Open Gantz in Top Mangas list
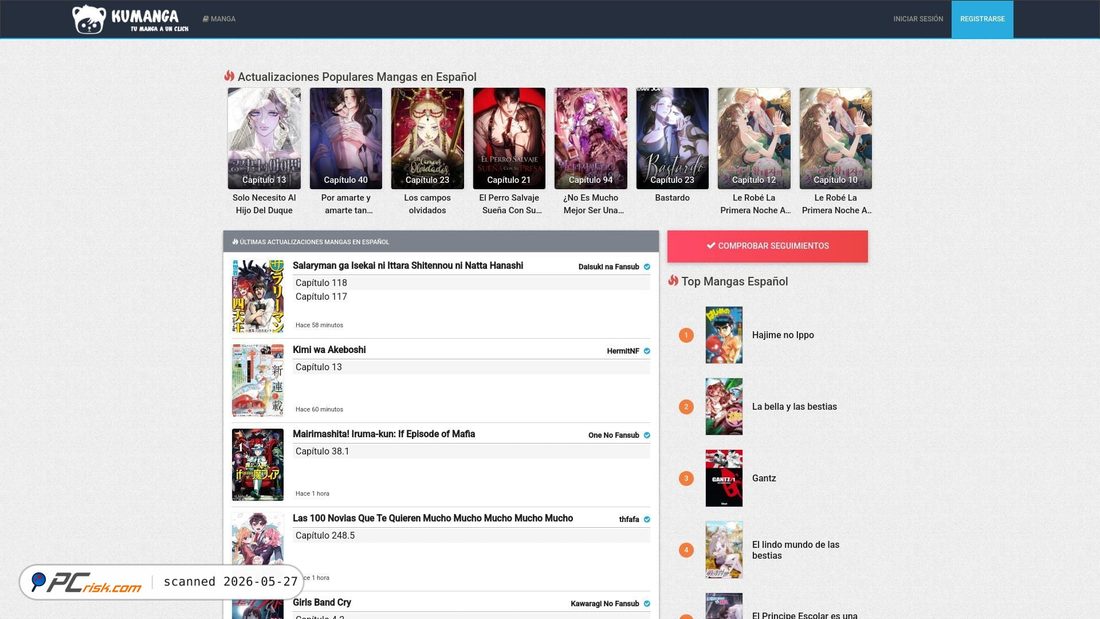The height and width of the screenshot is (619, 1100). pos(764,478)
